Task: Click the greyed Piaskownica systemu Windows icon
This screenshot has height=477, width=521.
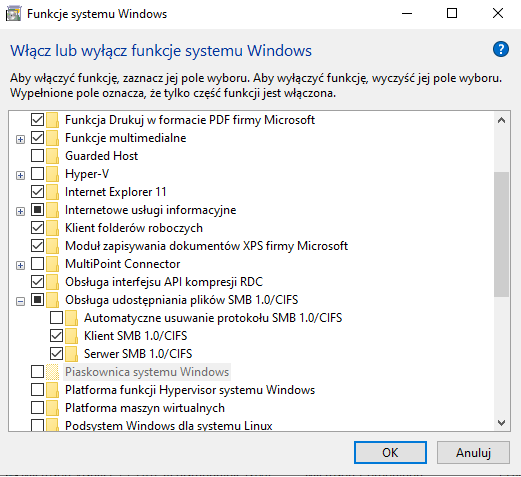Action: point(52,372)
